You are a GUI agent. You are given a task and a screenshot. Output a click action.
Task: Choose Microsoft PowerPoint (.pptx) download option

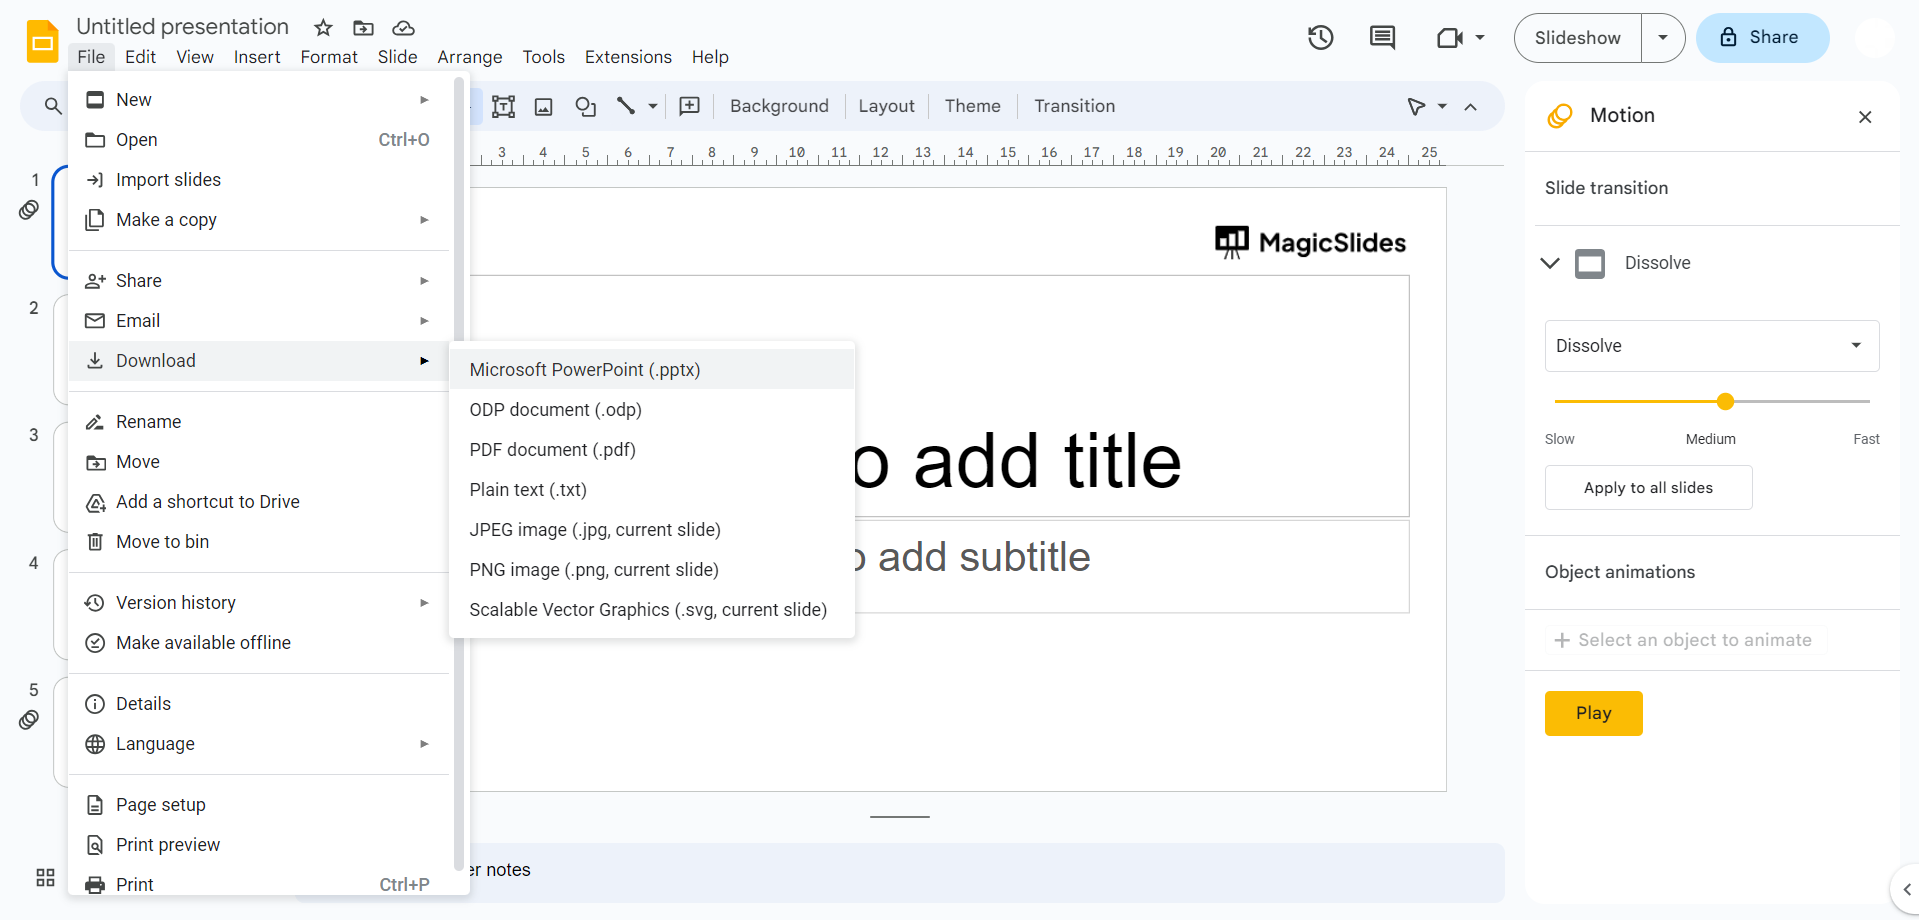tap(585, 370)
